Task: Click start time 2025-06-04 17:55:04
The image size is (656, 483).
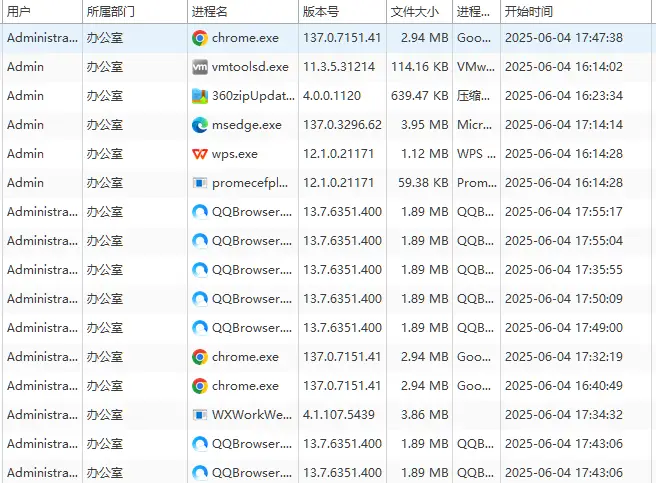Action: (564, 241)
